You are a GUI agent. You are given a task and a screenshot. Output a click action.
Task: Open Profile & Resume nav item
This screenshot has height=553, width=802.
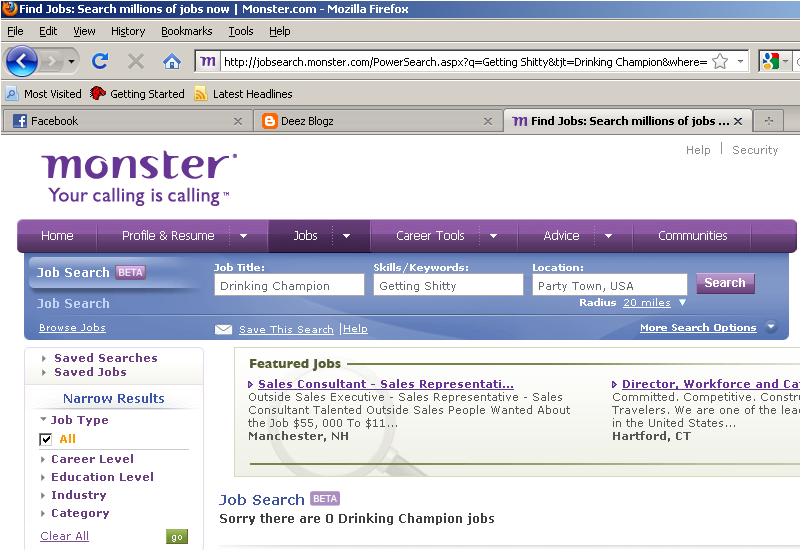[x=168, y=236]
